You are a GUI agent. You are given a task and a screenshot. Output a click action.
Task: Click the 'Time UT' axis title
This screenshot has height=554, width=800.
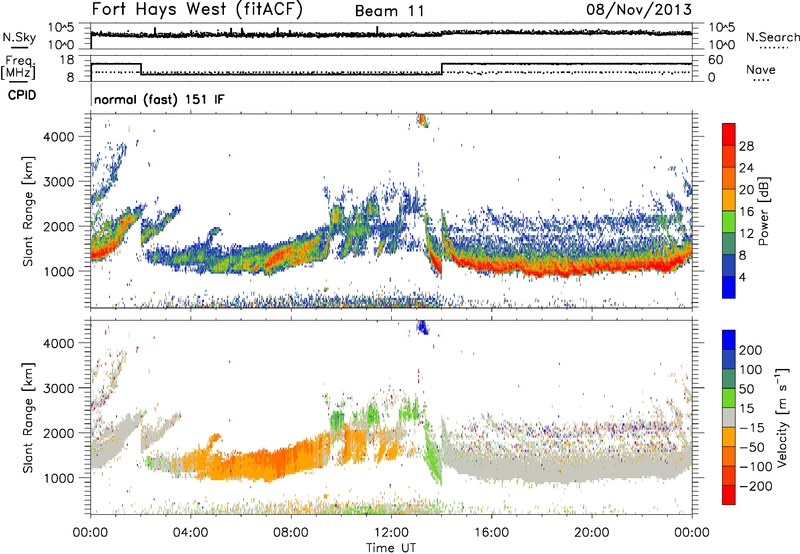[390, 548]
